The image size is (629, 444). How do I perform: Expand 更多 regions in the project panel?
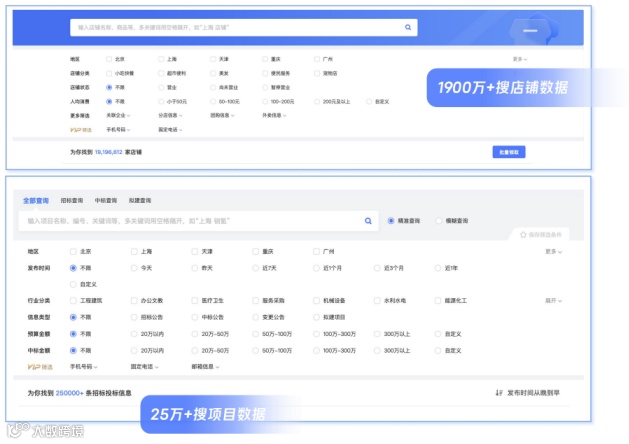coord(553,251)
